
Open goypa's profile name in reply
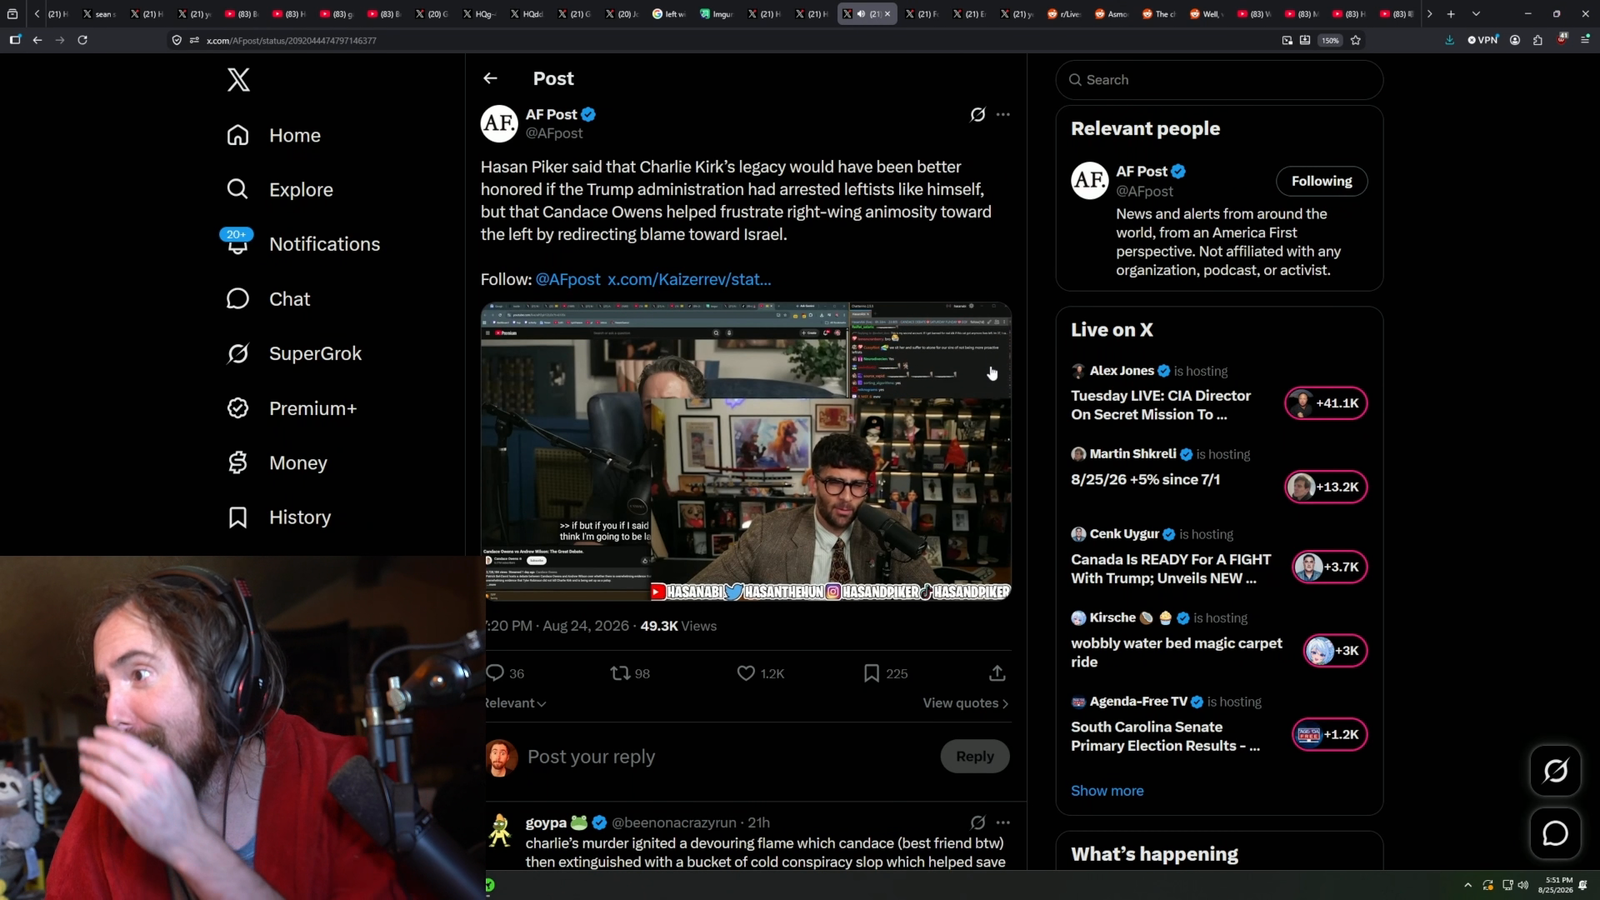tap(546, 823)
